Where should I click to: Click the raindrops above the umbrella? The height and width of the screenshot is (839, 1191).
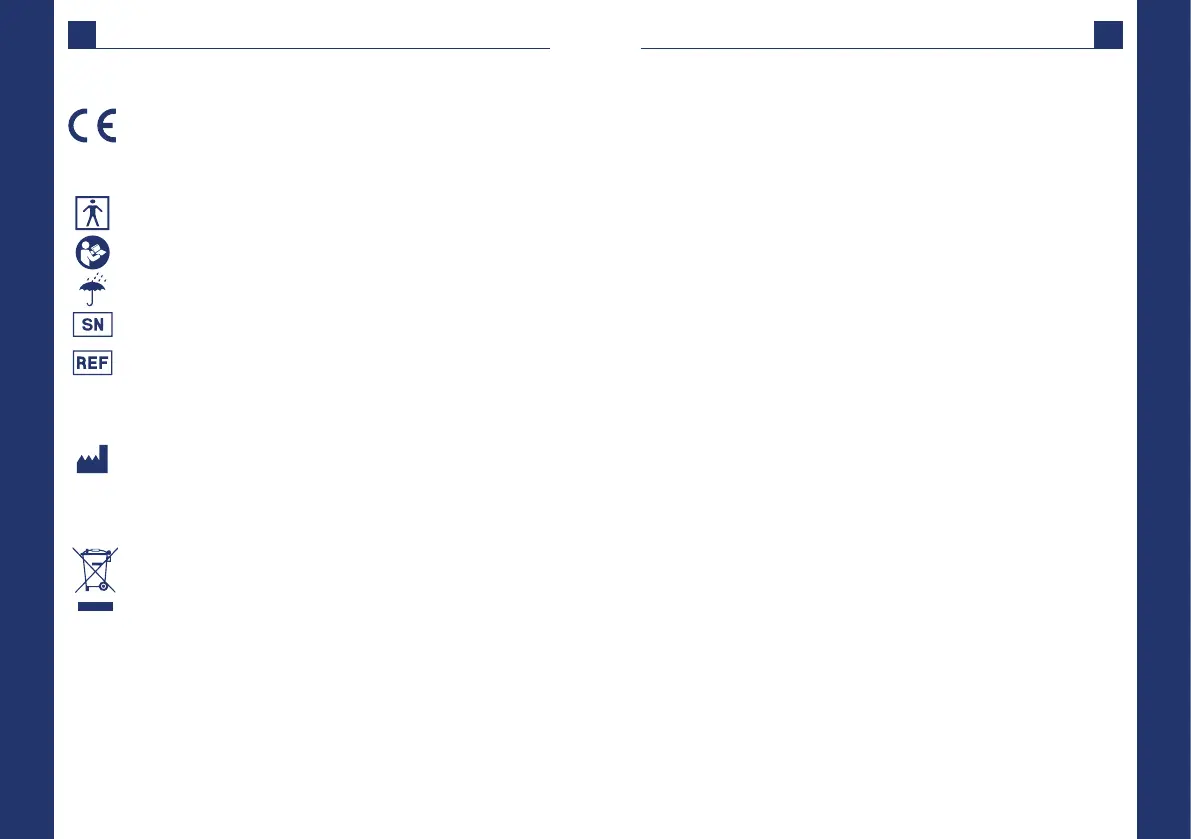tap(95, 277)
